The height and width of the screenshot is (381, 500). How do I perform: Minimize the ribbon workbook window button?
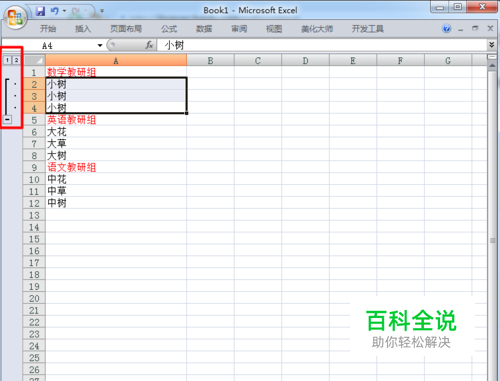[461, 29]
